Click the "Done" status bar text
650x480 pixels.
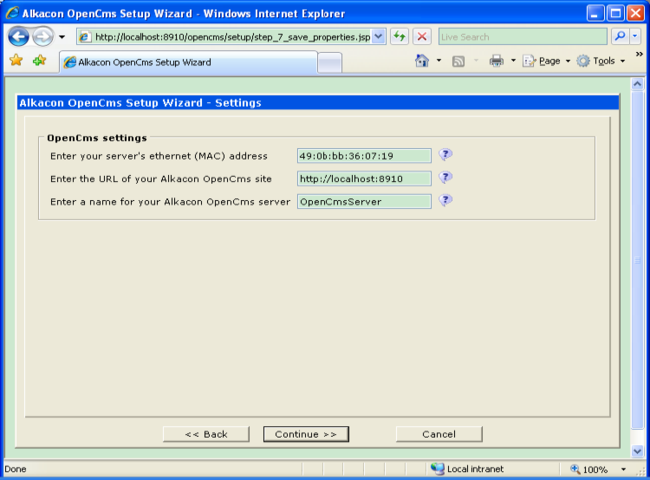[15, 469]
